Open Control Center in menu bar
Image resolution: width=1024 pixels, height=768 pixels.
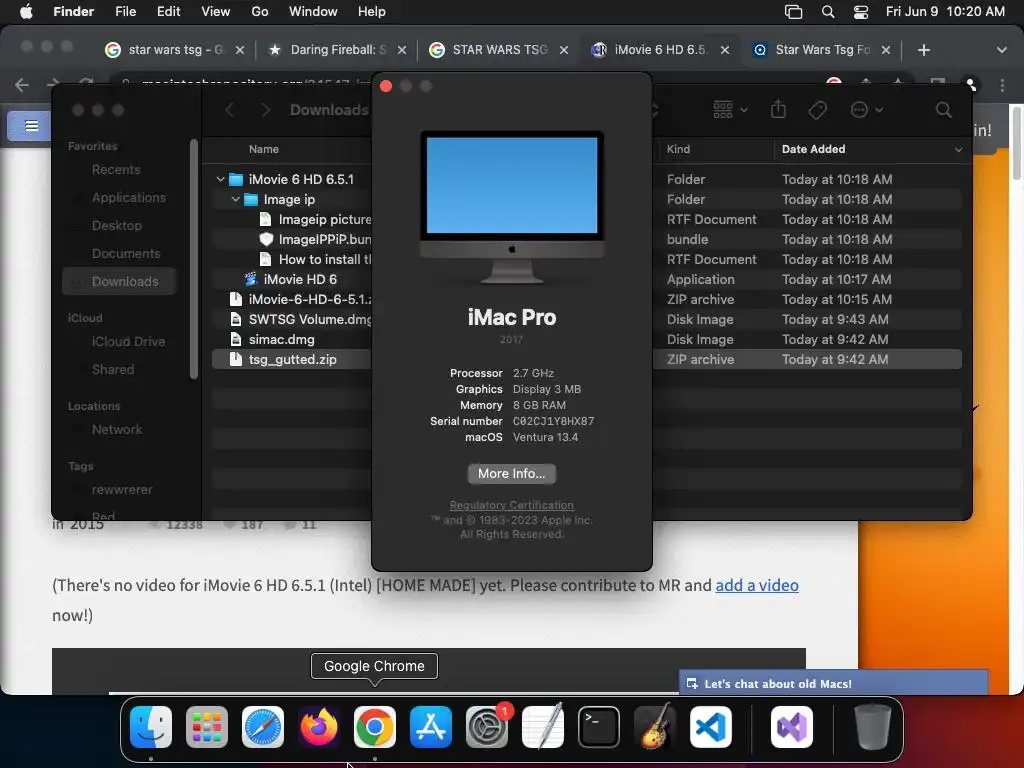[861, 12]
